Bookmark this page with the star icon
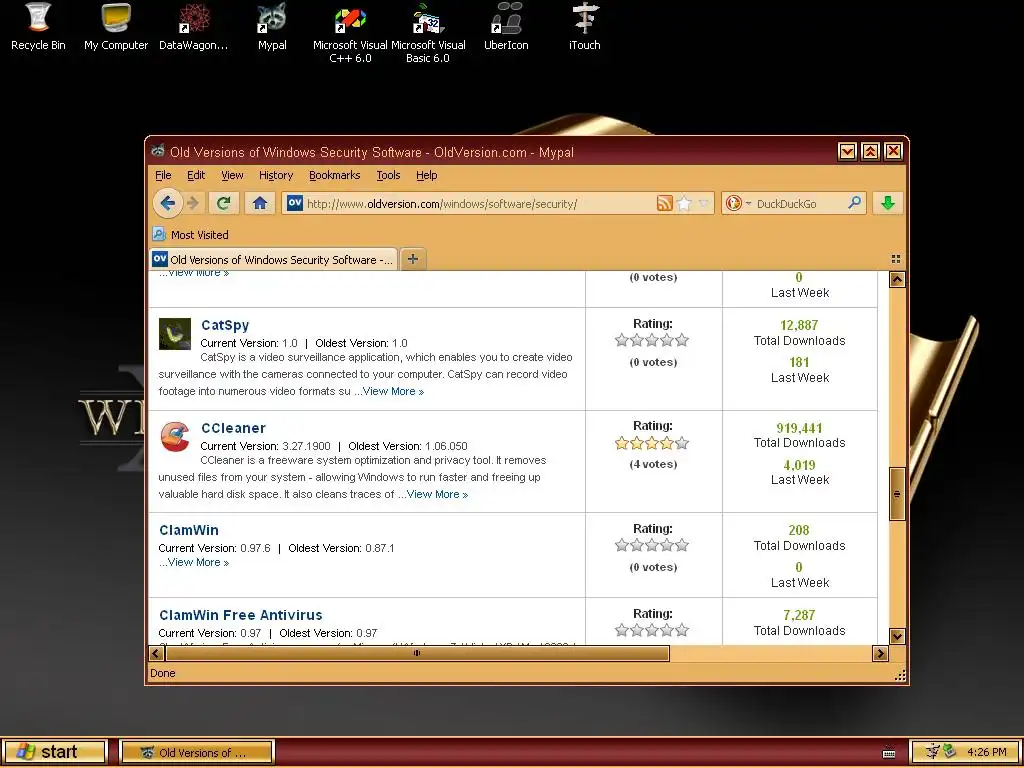1024x768 pixels. pyautogui.click(x=684, y=203)
